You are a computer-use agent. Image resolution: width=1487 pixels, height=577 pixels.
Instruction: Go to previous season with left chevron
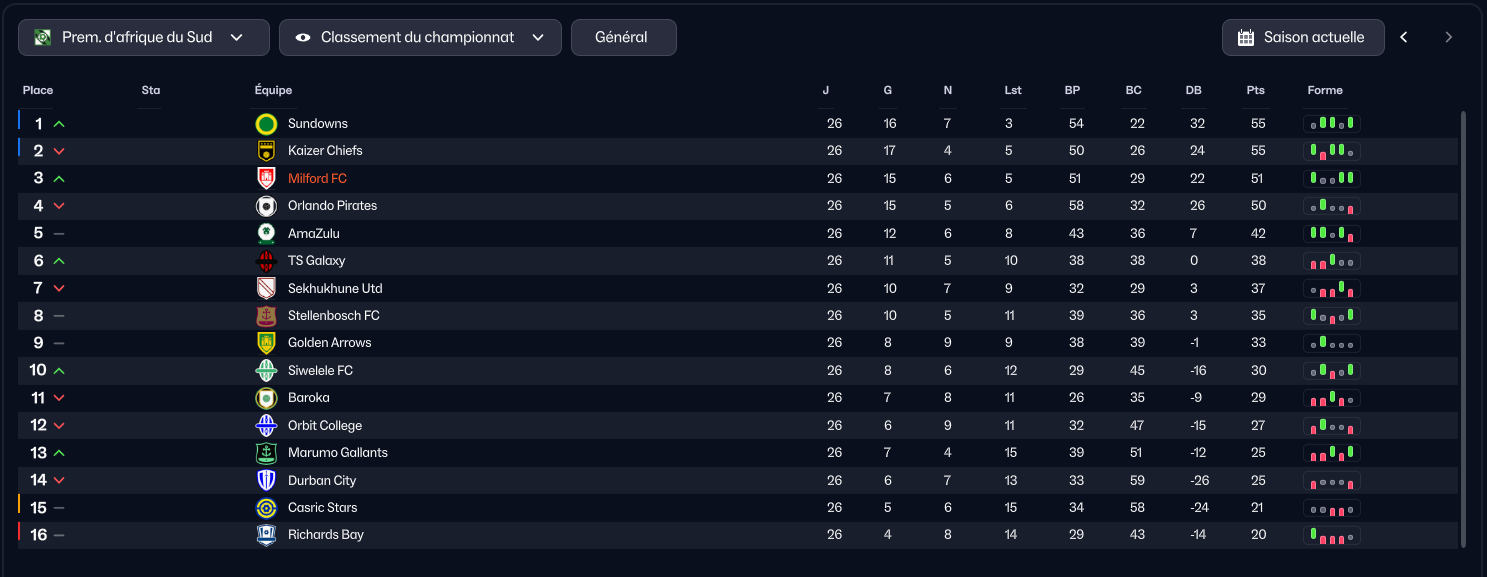click(x=1404, y=37)
